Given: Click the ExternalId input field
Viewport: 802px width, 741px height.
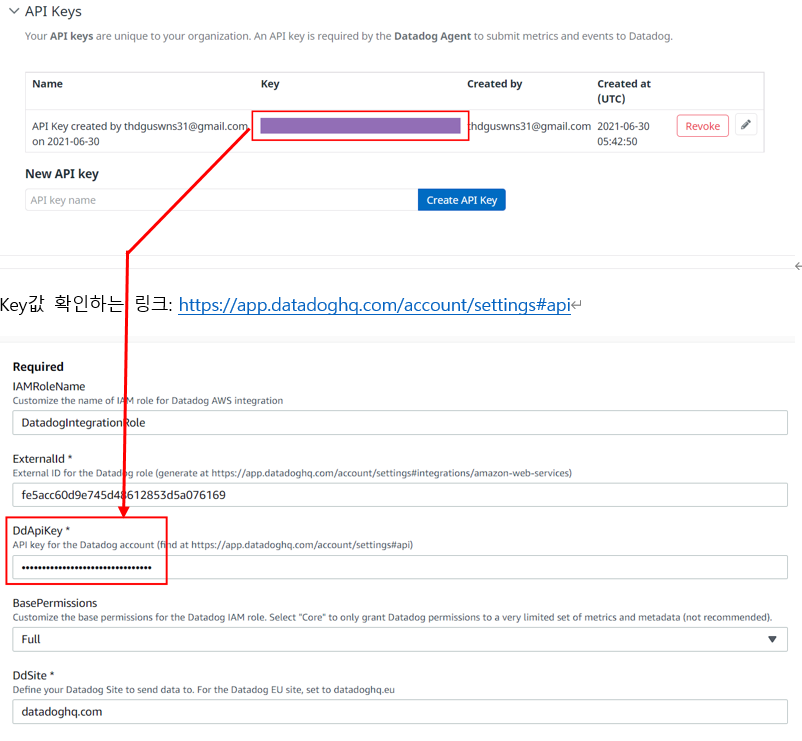Looking at the screenshot, I should coord(399,495).
